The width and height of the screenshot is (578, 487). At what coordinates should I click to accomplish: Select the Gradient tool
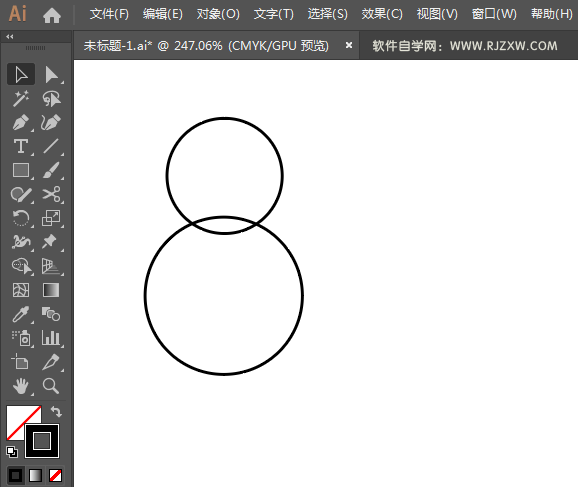pyautogui.click(x=51, y=290)
